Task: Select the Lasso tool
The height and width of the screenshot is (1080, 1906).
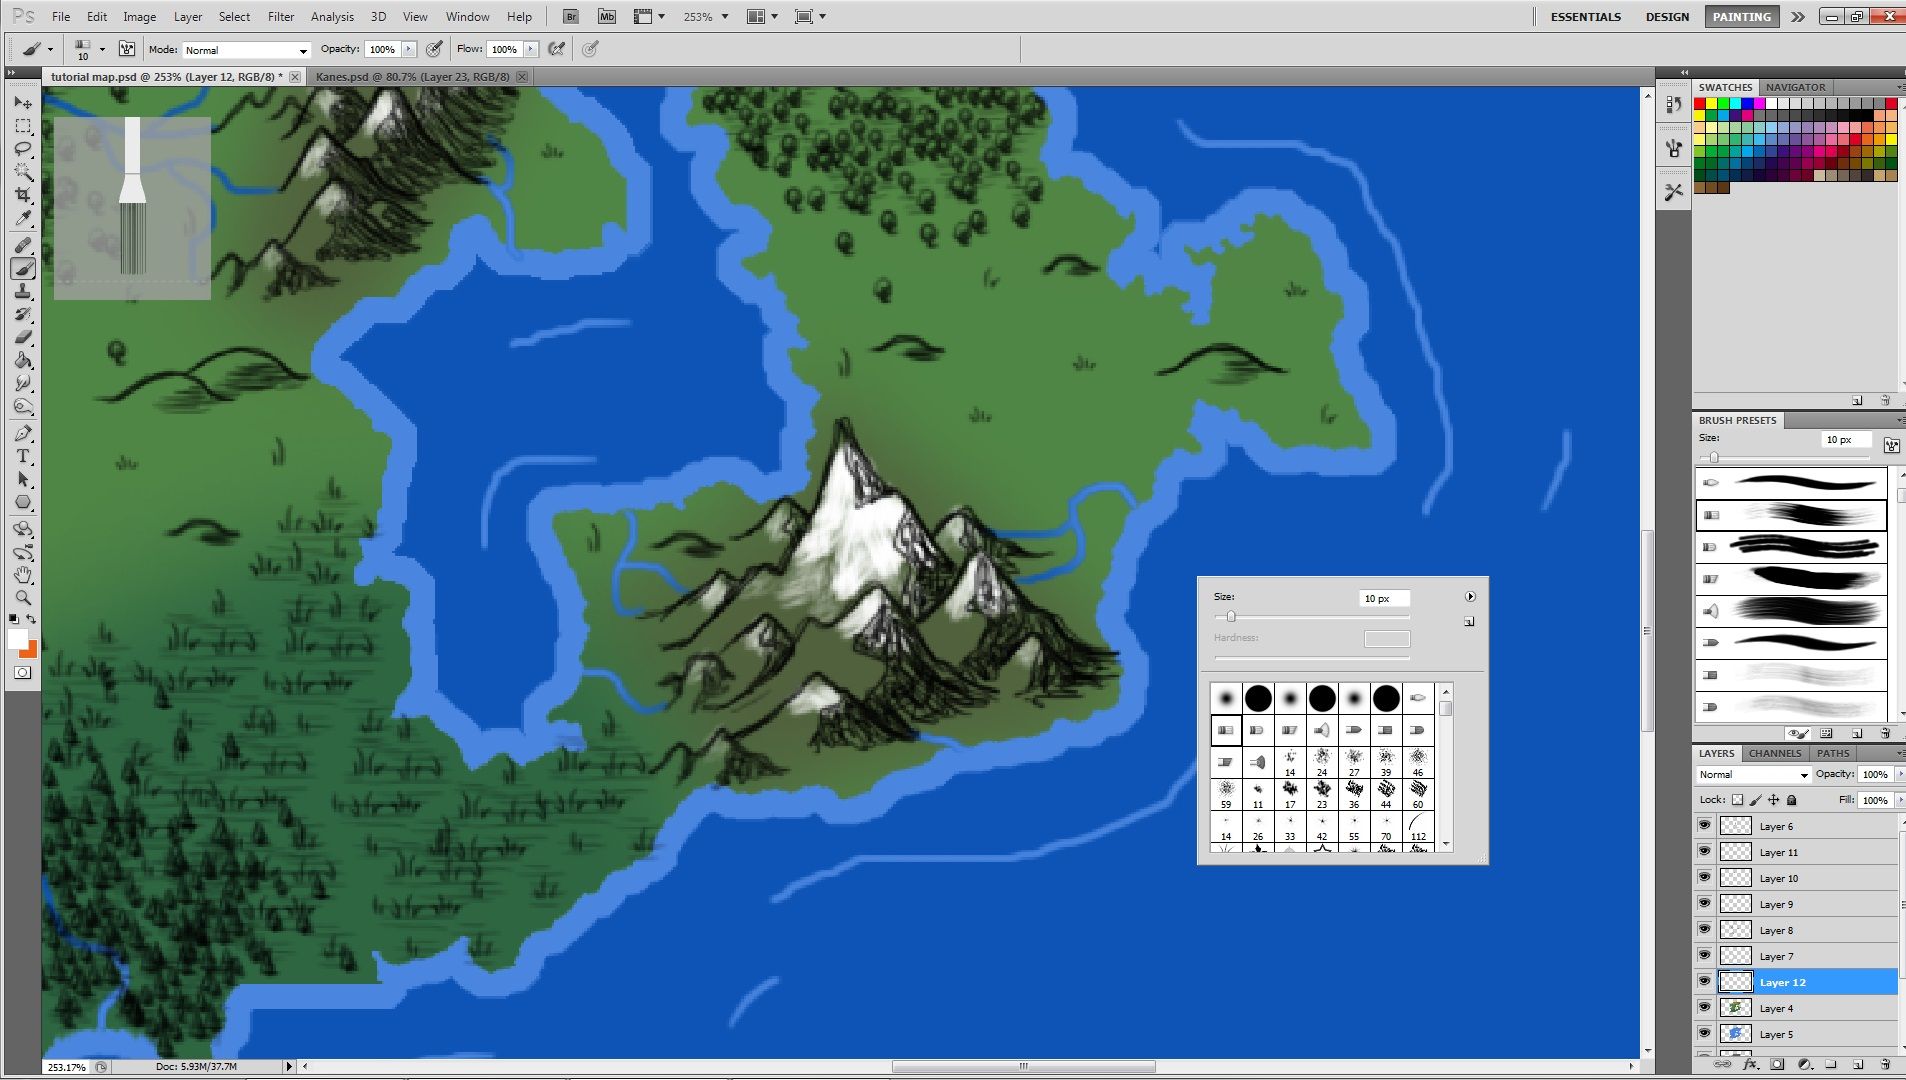Action: 23,149
